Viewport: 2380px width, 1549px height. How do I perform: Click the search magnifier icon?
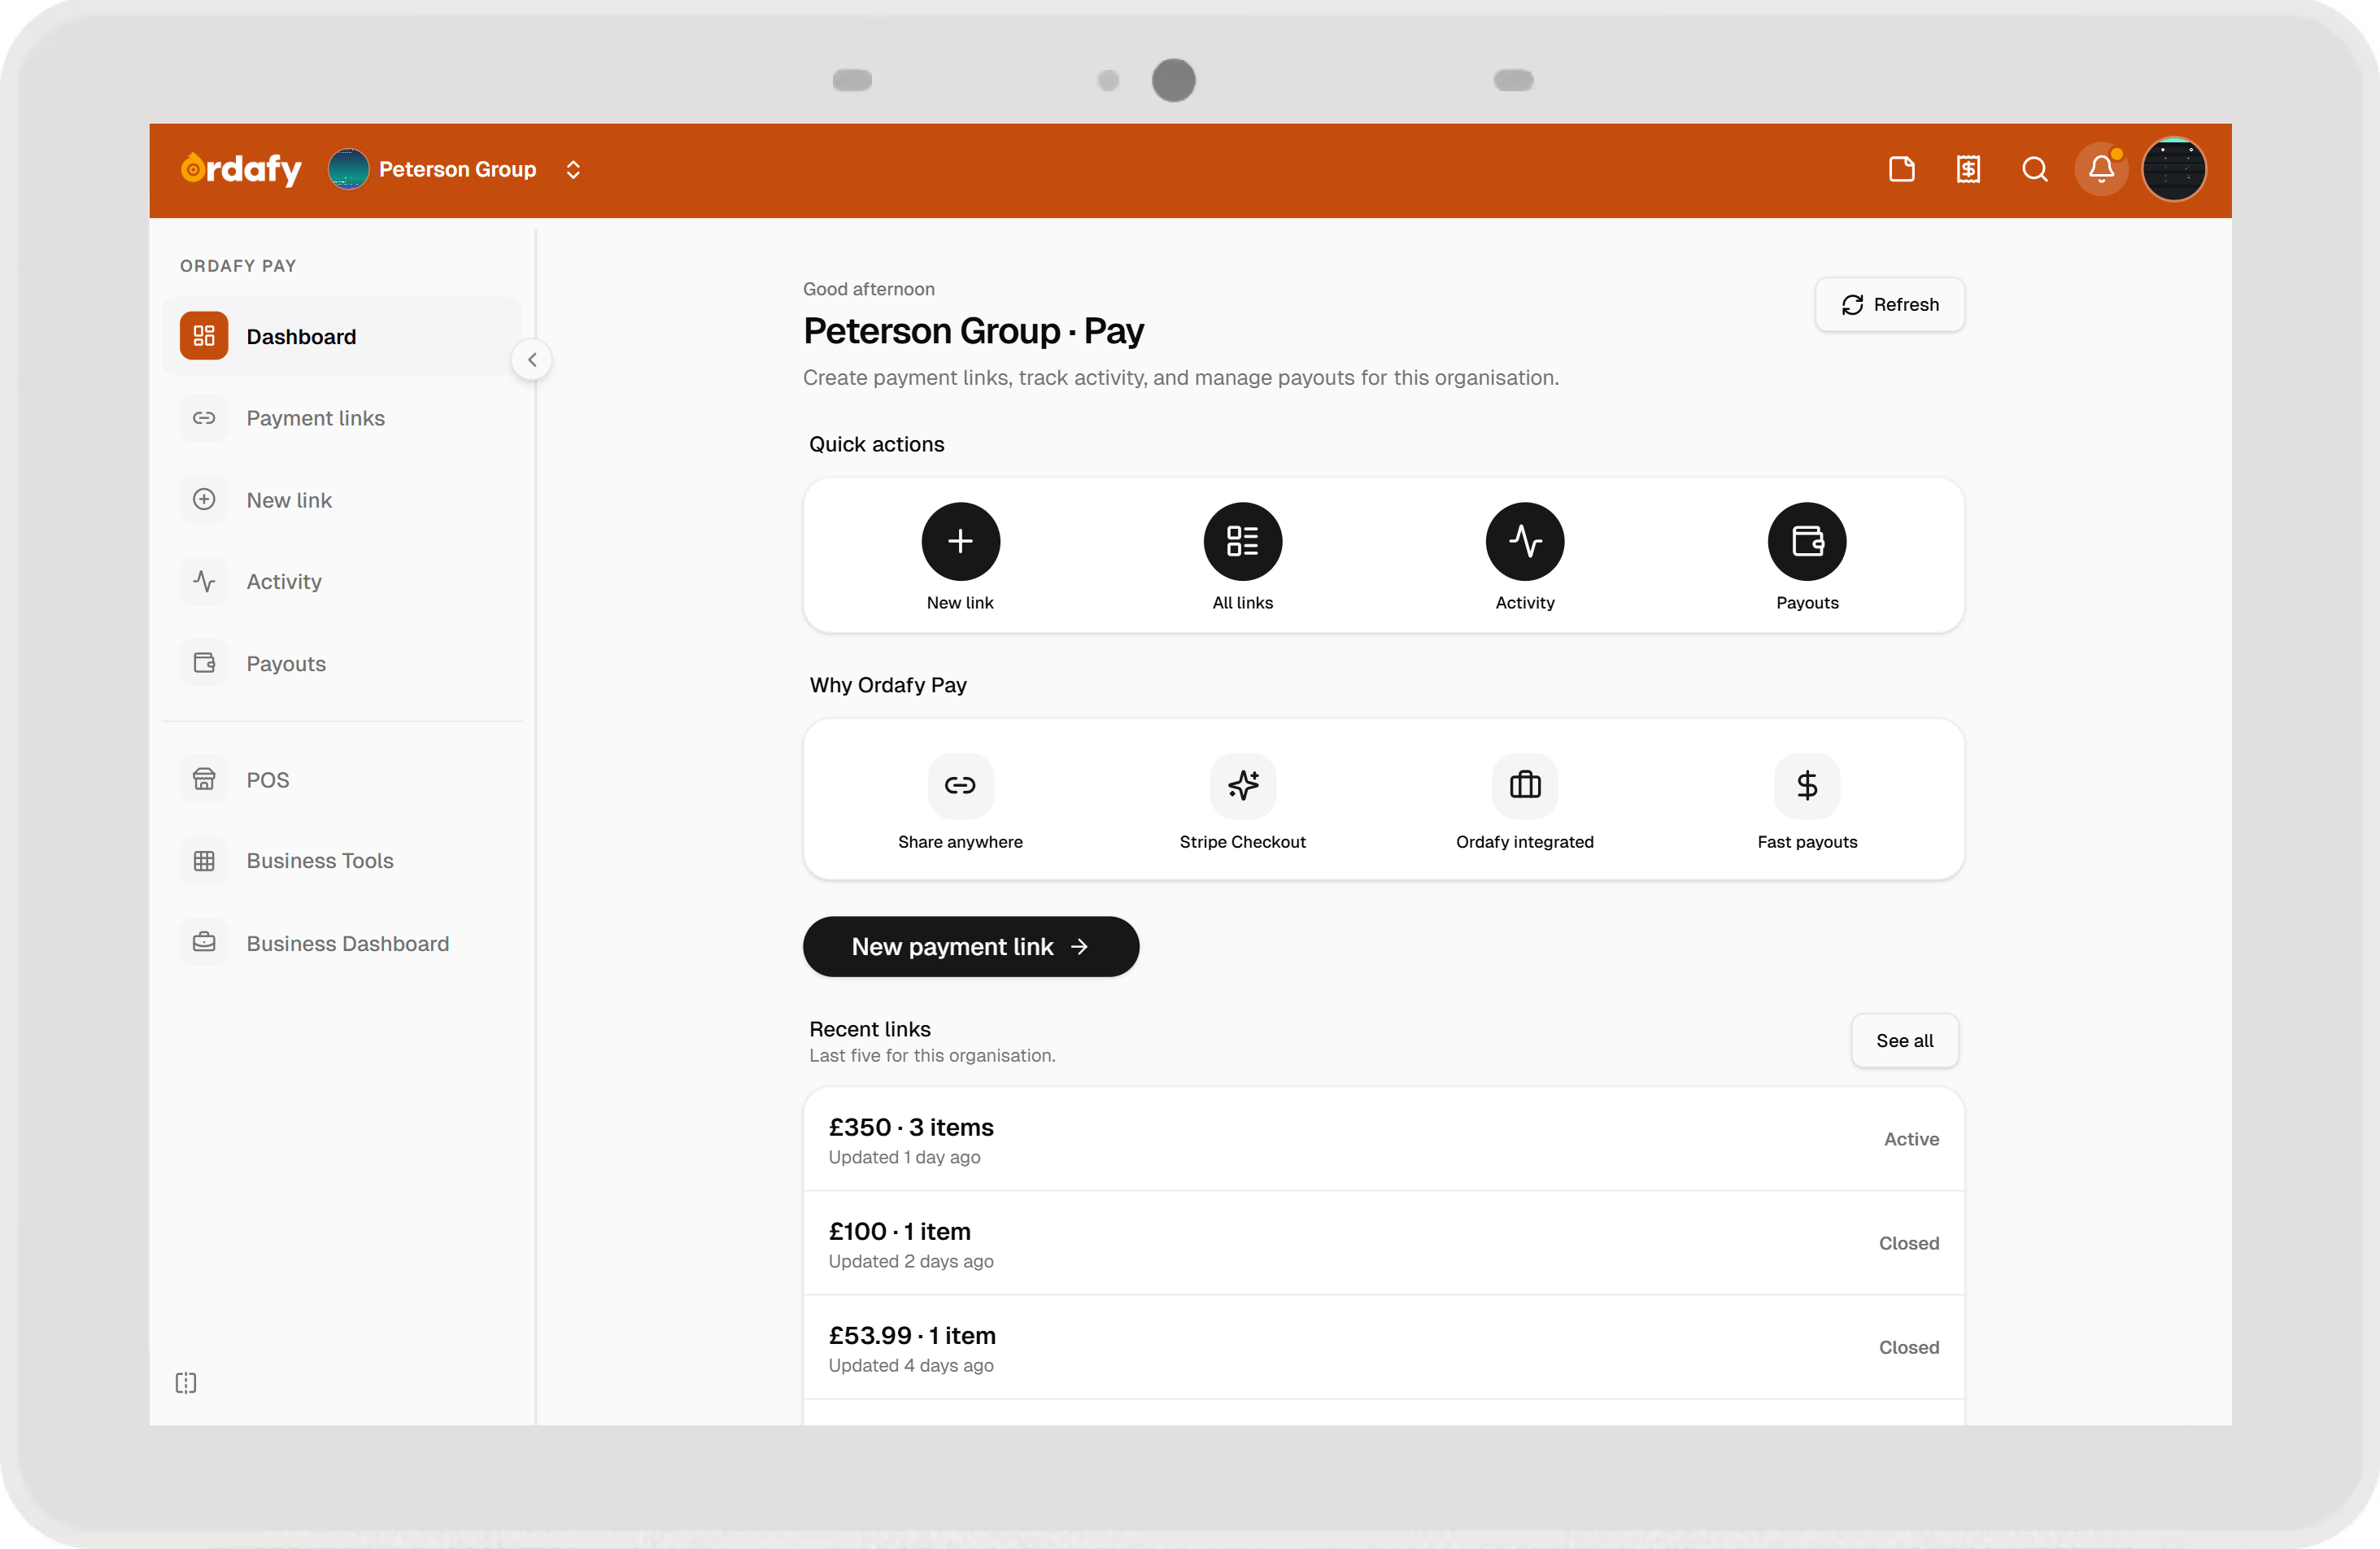2035,169
